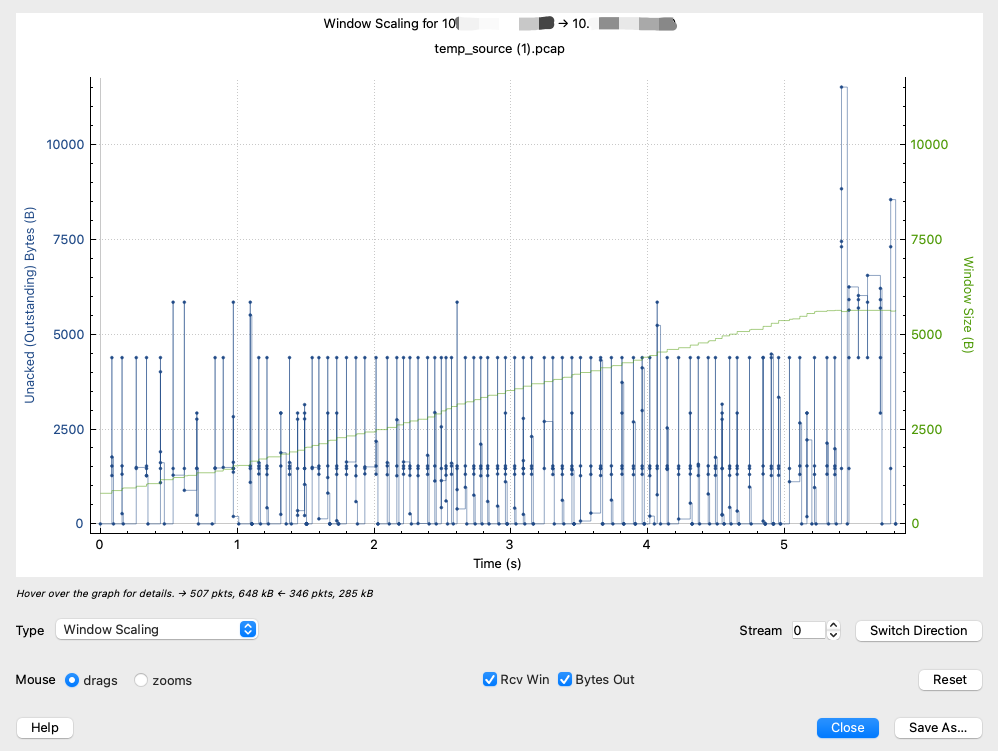Click the temp_source (1).pcap subtitle
Image resolution: width=998 pixels, height=751 pixels.
coord(499,47)
